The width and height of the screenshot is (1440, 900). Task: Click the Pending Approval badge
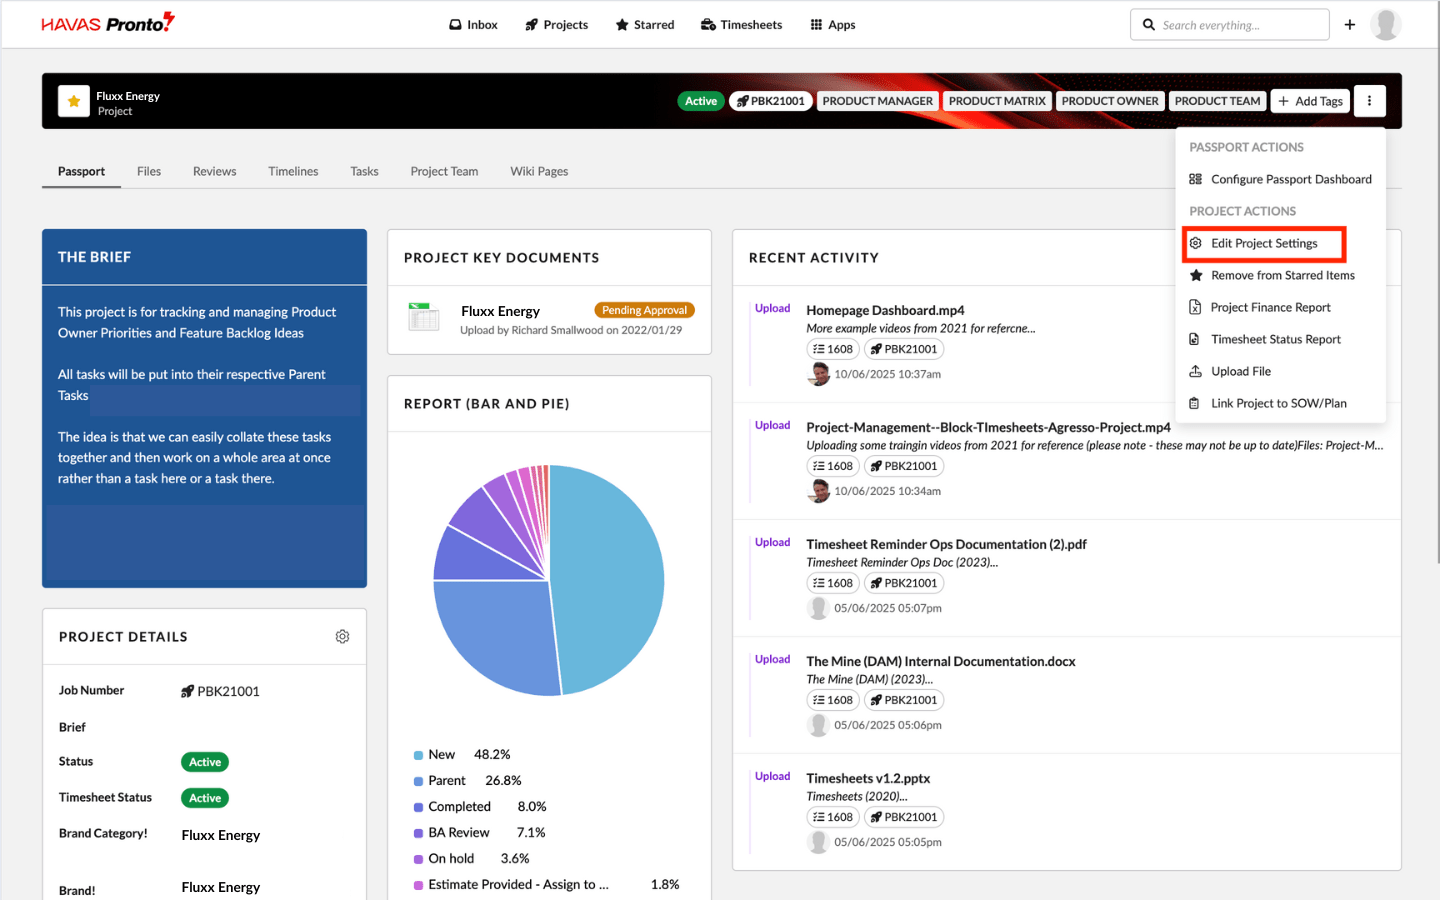coord(644,310)
